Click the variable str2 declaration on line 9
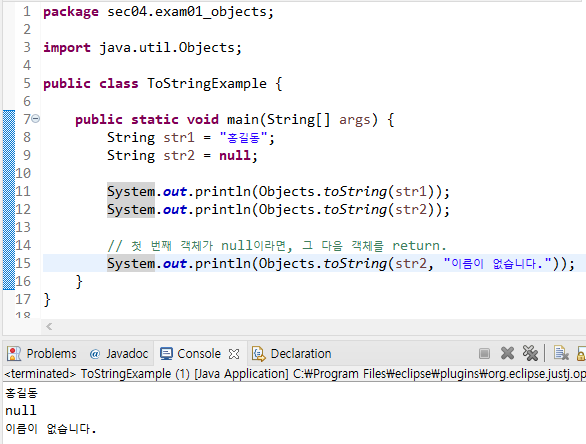Screen dimensions: 586x444 pyautogui.click(x=179, y=155)
